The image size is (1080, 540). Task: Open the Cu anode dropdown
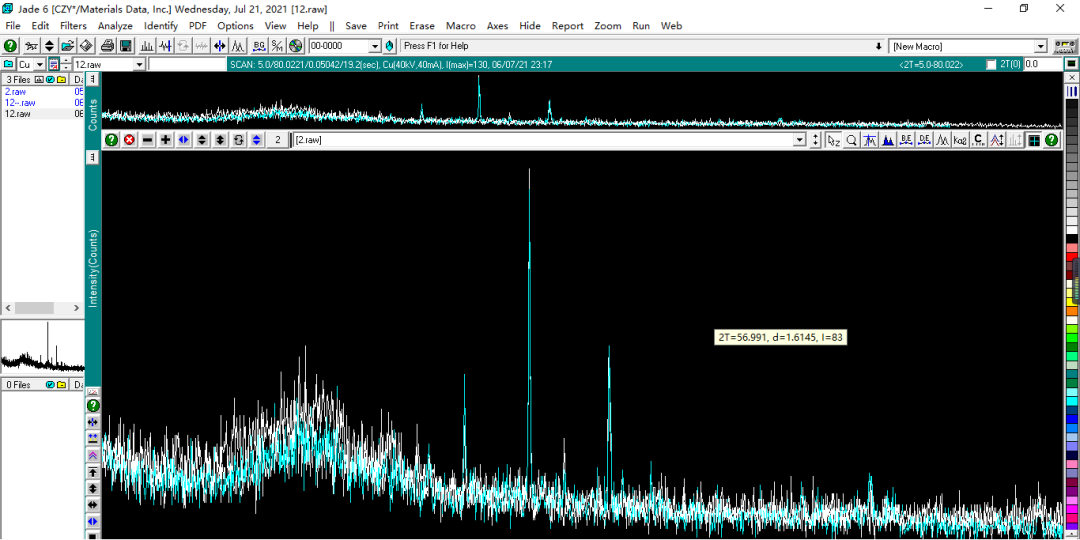pyautogui.click(x=39, y=64)
